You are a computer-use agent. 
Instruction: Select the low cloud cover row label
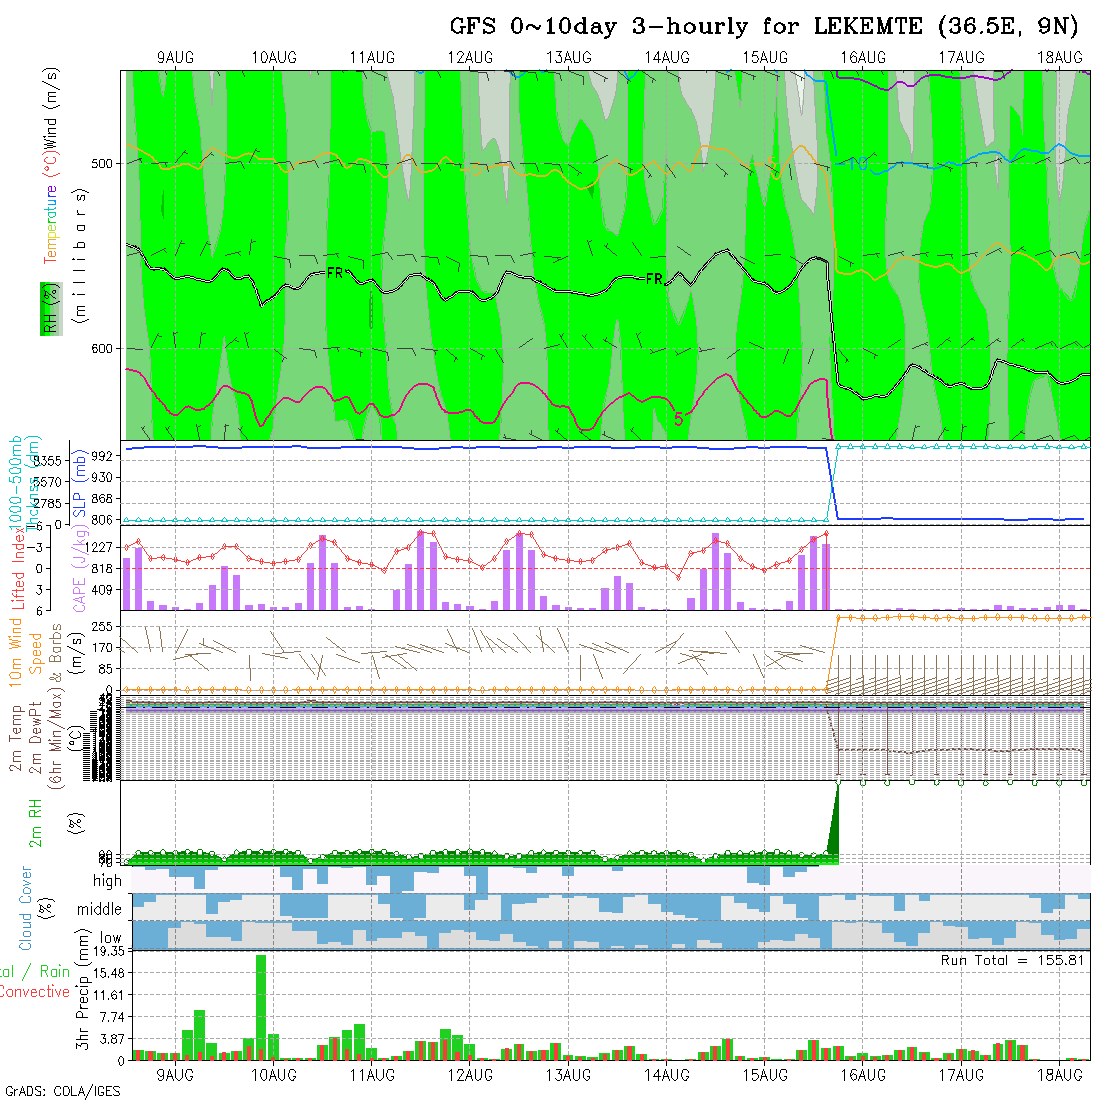pyautogui.click(x=110, y=938)
